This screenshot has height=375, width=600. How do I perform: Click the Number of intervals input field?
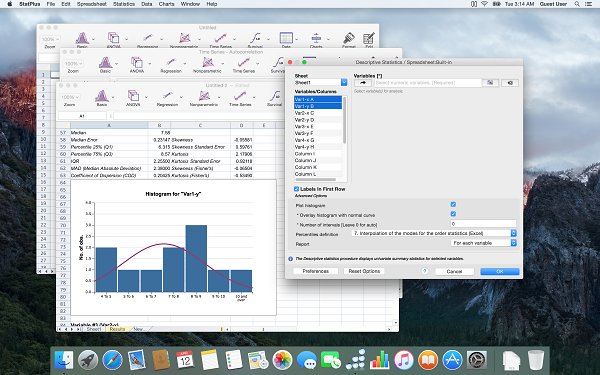click(483, 224)
